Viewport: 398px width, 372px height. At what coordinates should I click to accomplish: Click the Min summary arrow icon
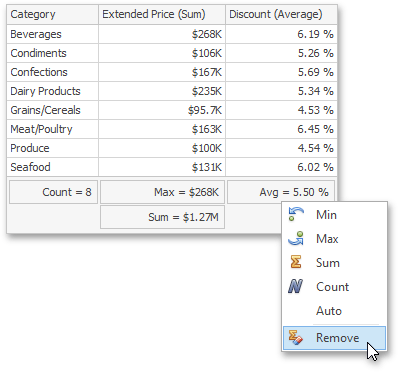click(x=296, y=215)
